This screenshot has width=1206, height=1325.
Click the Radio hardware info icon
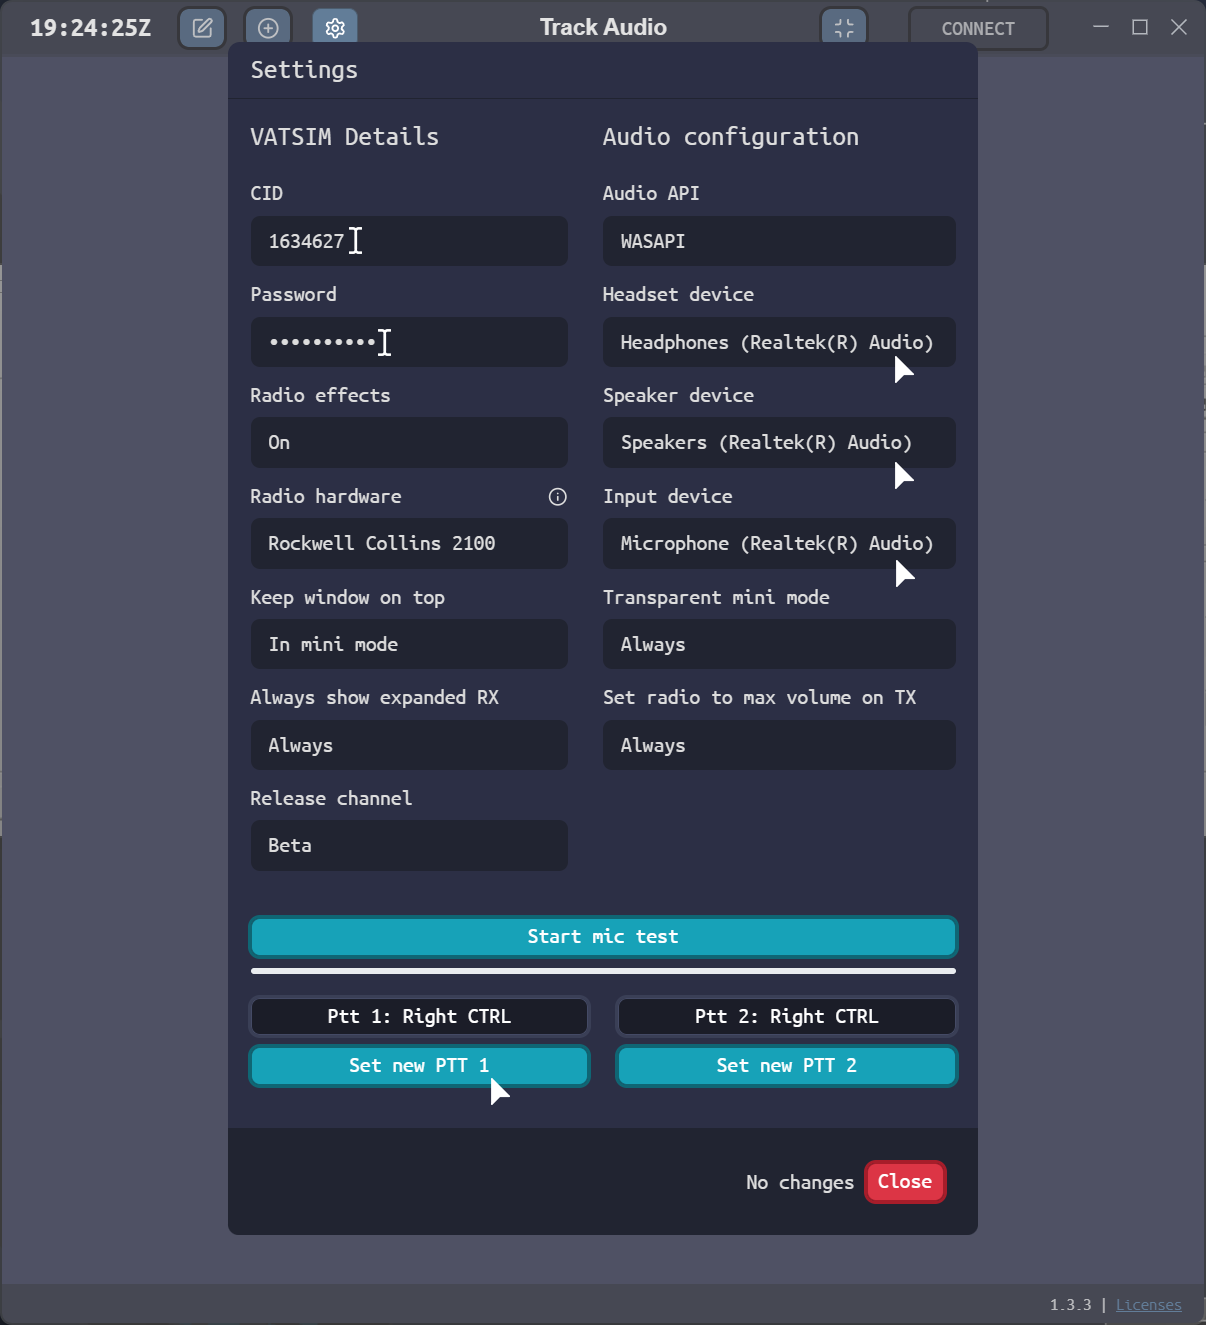pyautogui.click(x=558, y=497)
